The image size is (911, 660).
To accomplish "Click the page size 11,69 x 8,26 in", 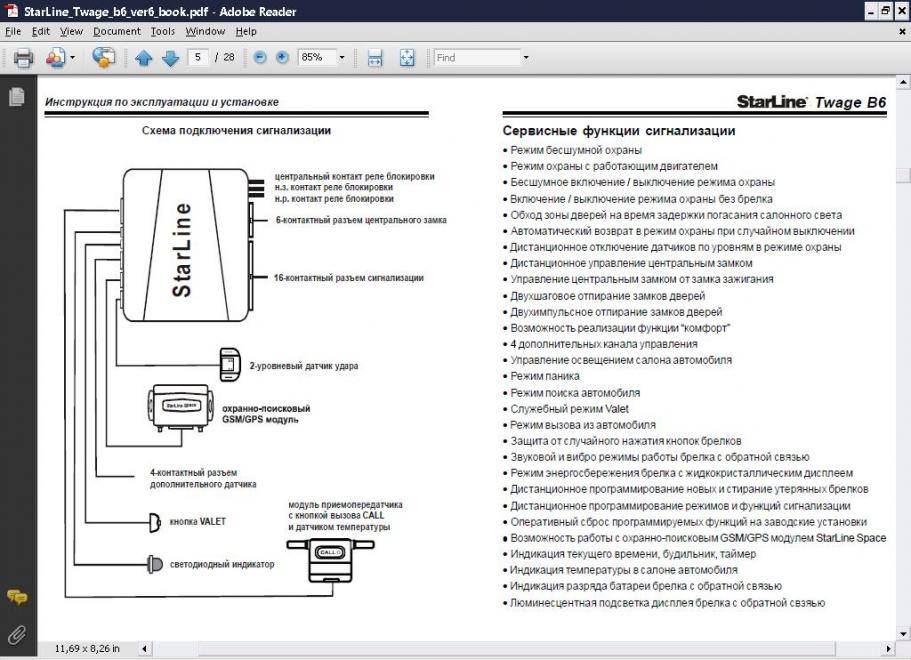I will pos(87,648).
